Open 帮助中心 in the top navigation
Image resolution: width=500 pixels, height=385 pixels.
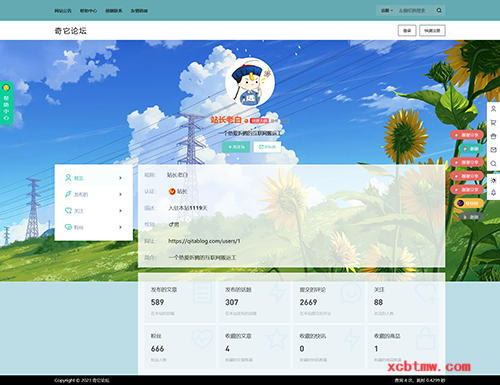pyautogui.click(x=88, y=11)
